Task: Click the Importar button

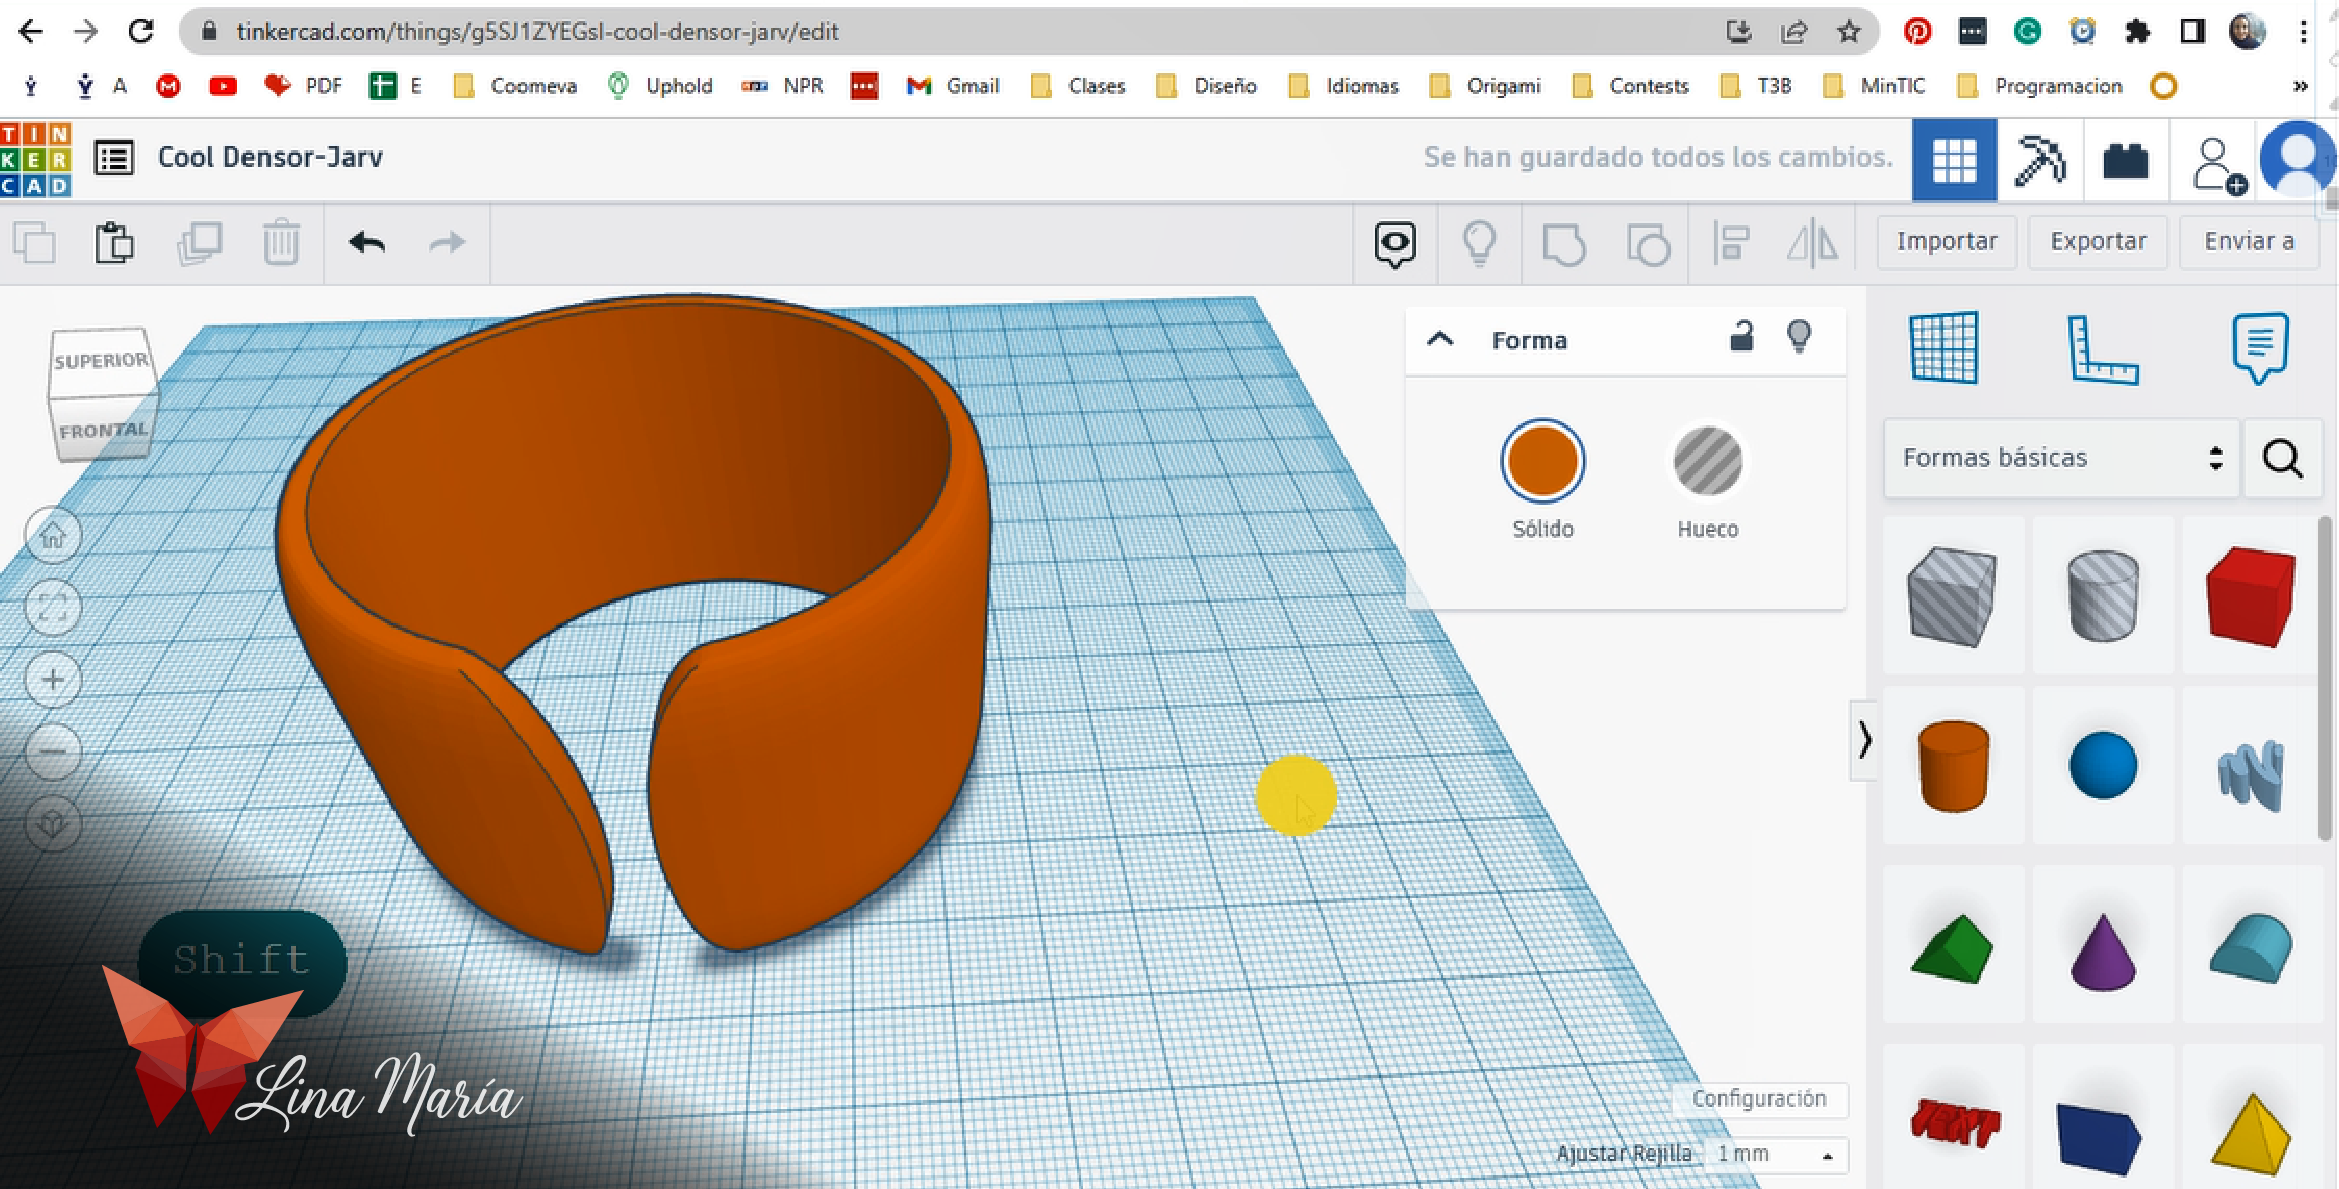Action: pyautogui.click(x=1946, y=241)
